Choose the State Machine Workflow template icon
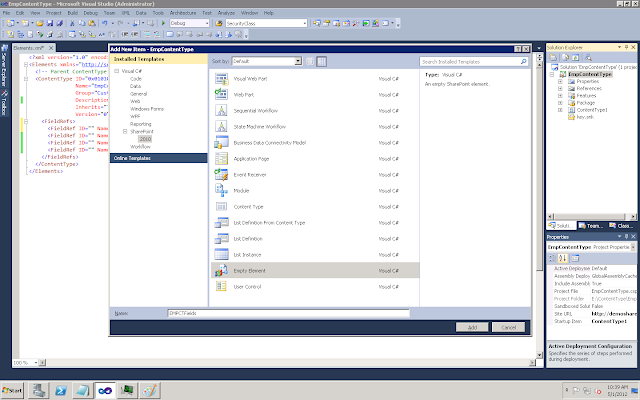 [x=221, y=127]
